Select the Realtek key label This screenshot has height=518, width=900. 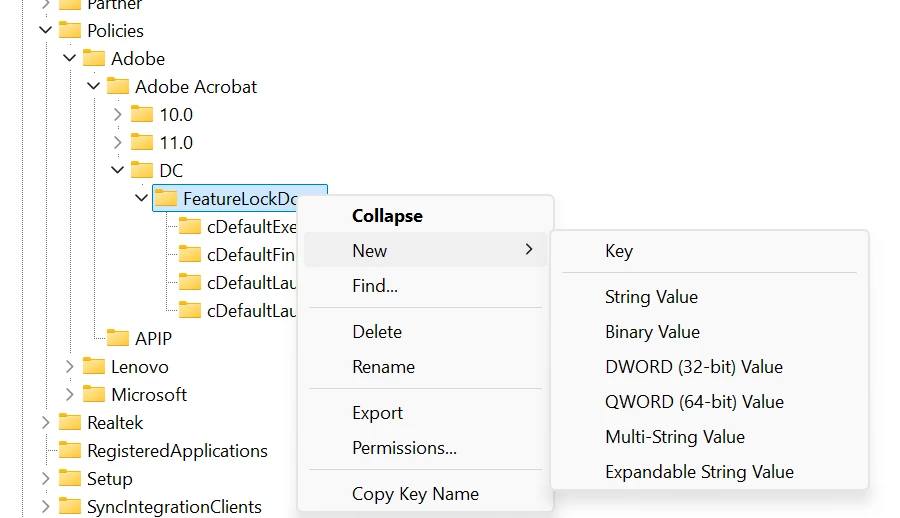[x=115, y=423]
